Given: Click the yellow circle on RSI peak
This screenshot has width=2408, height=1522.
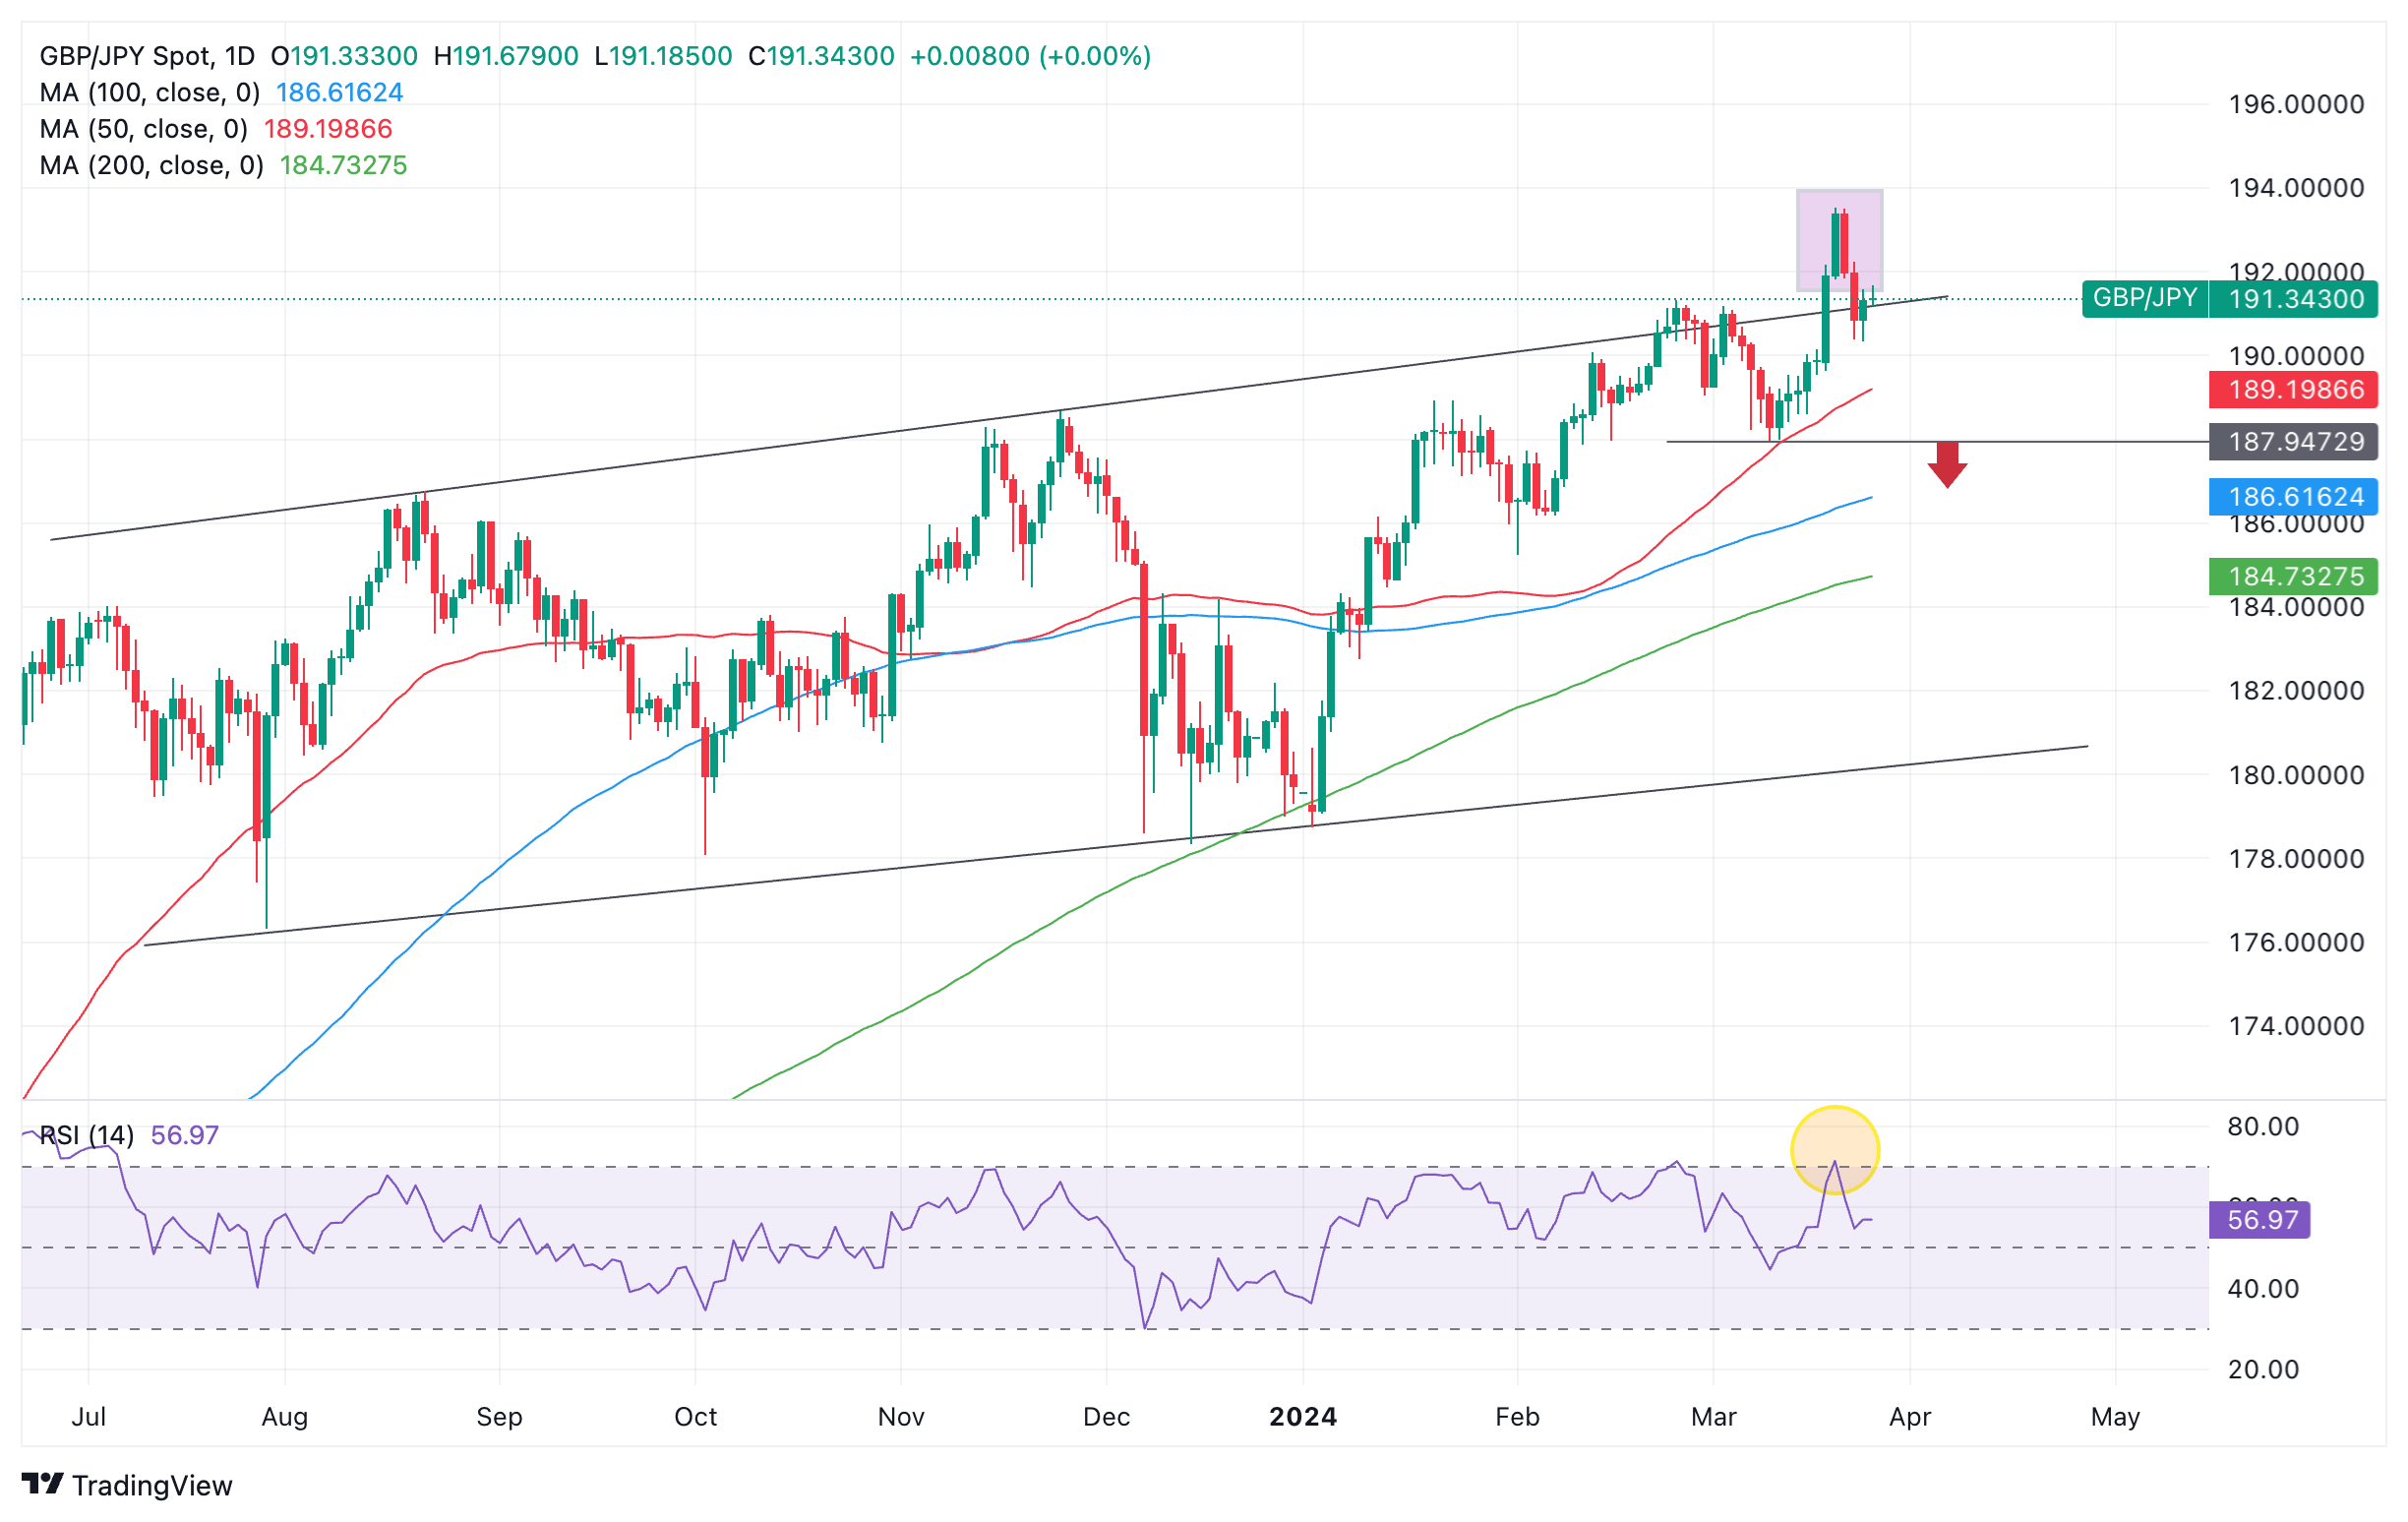Looking at the screenshot, I should [x=1834, y=1150].
